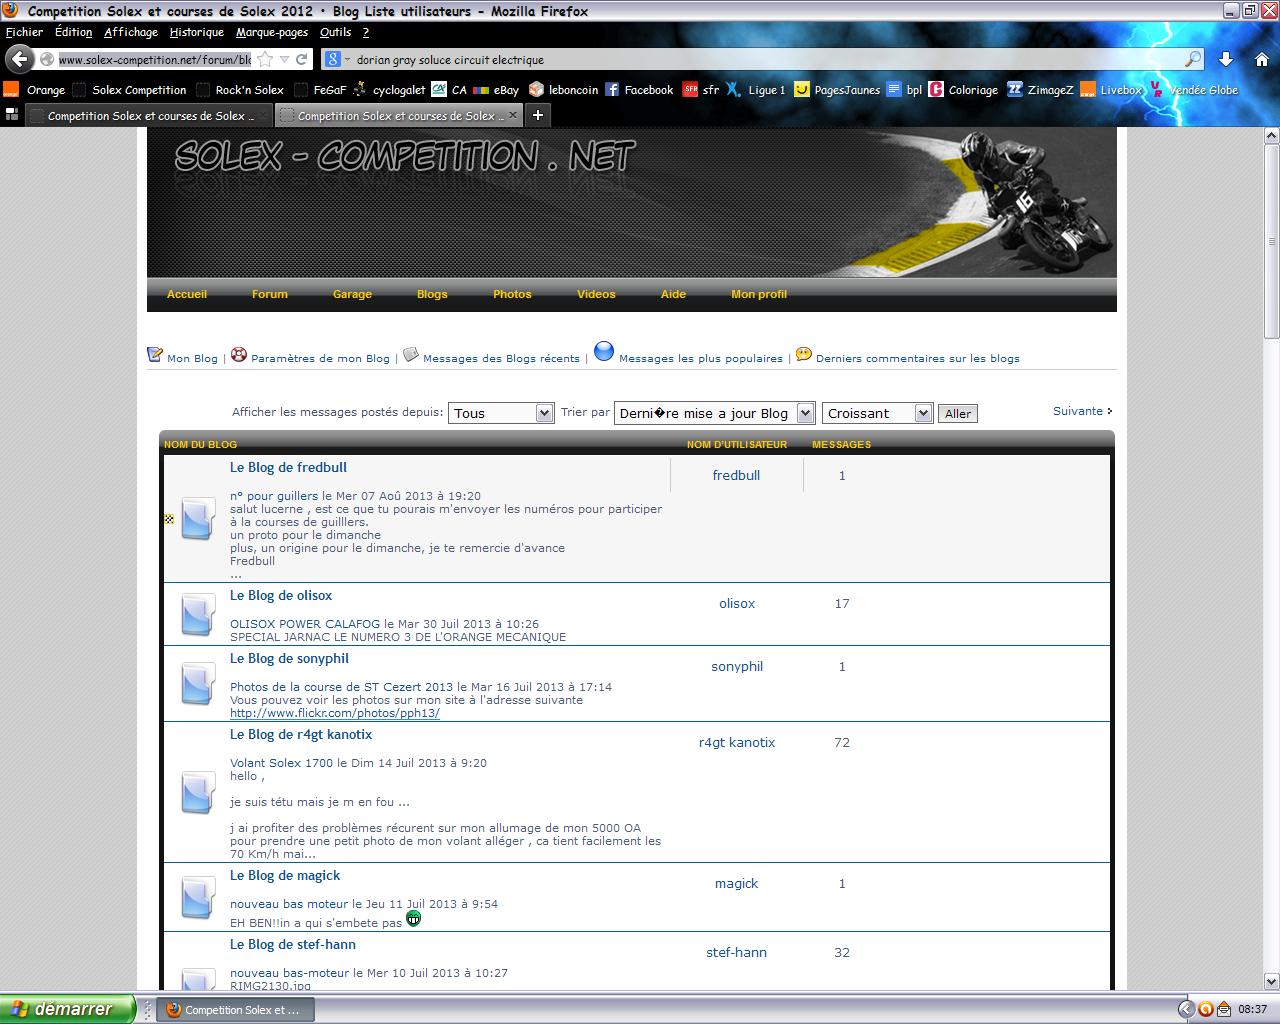Click the new tab plus button
1280x1024 pixels.
(x=537, y=116)
